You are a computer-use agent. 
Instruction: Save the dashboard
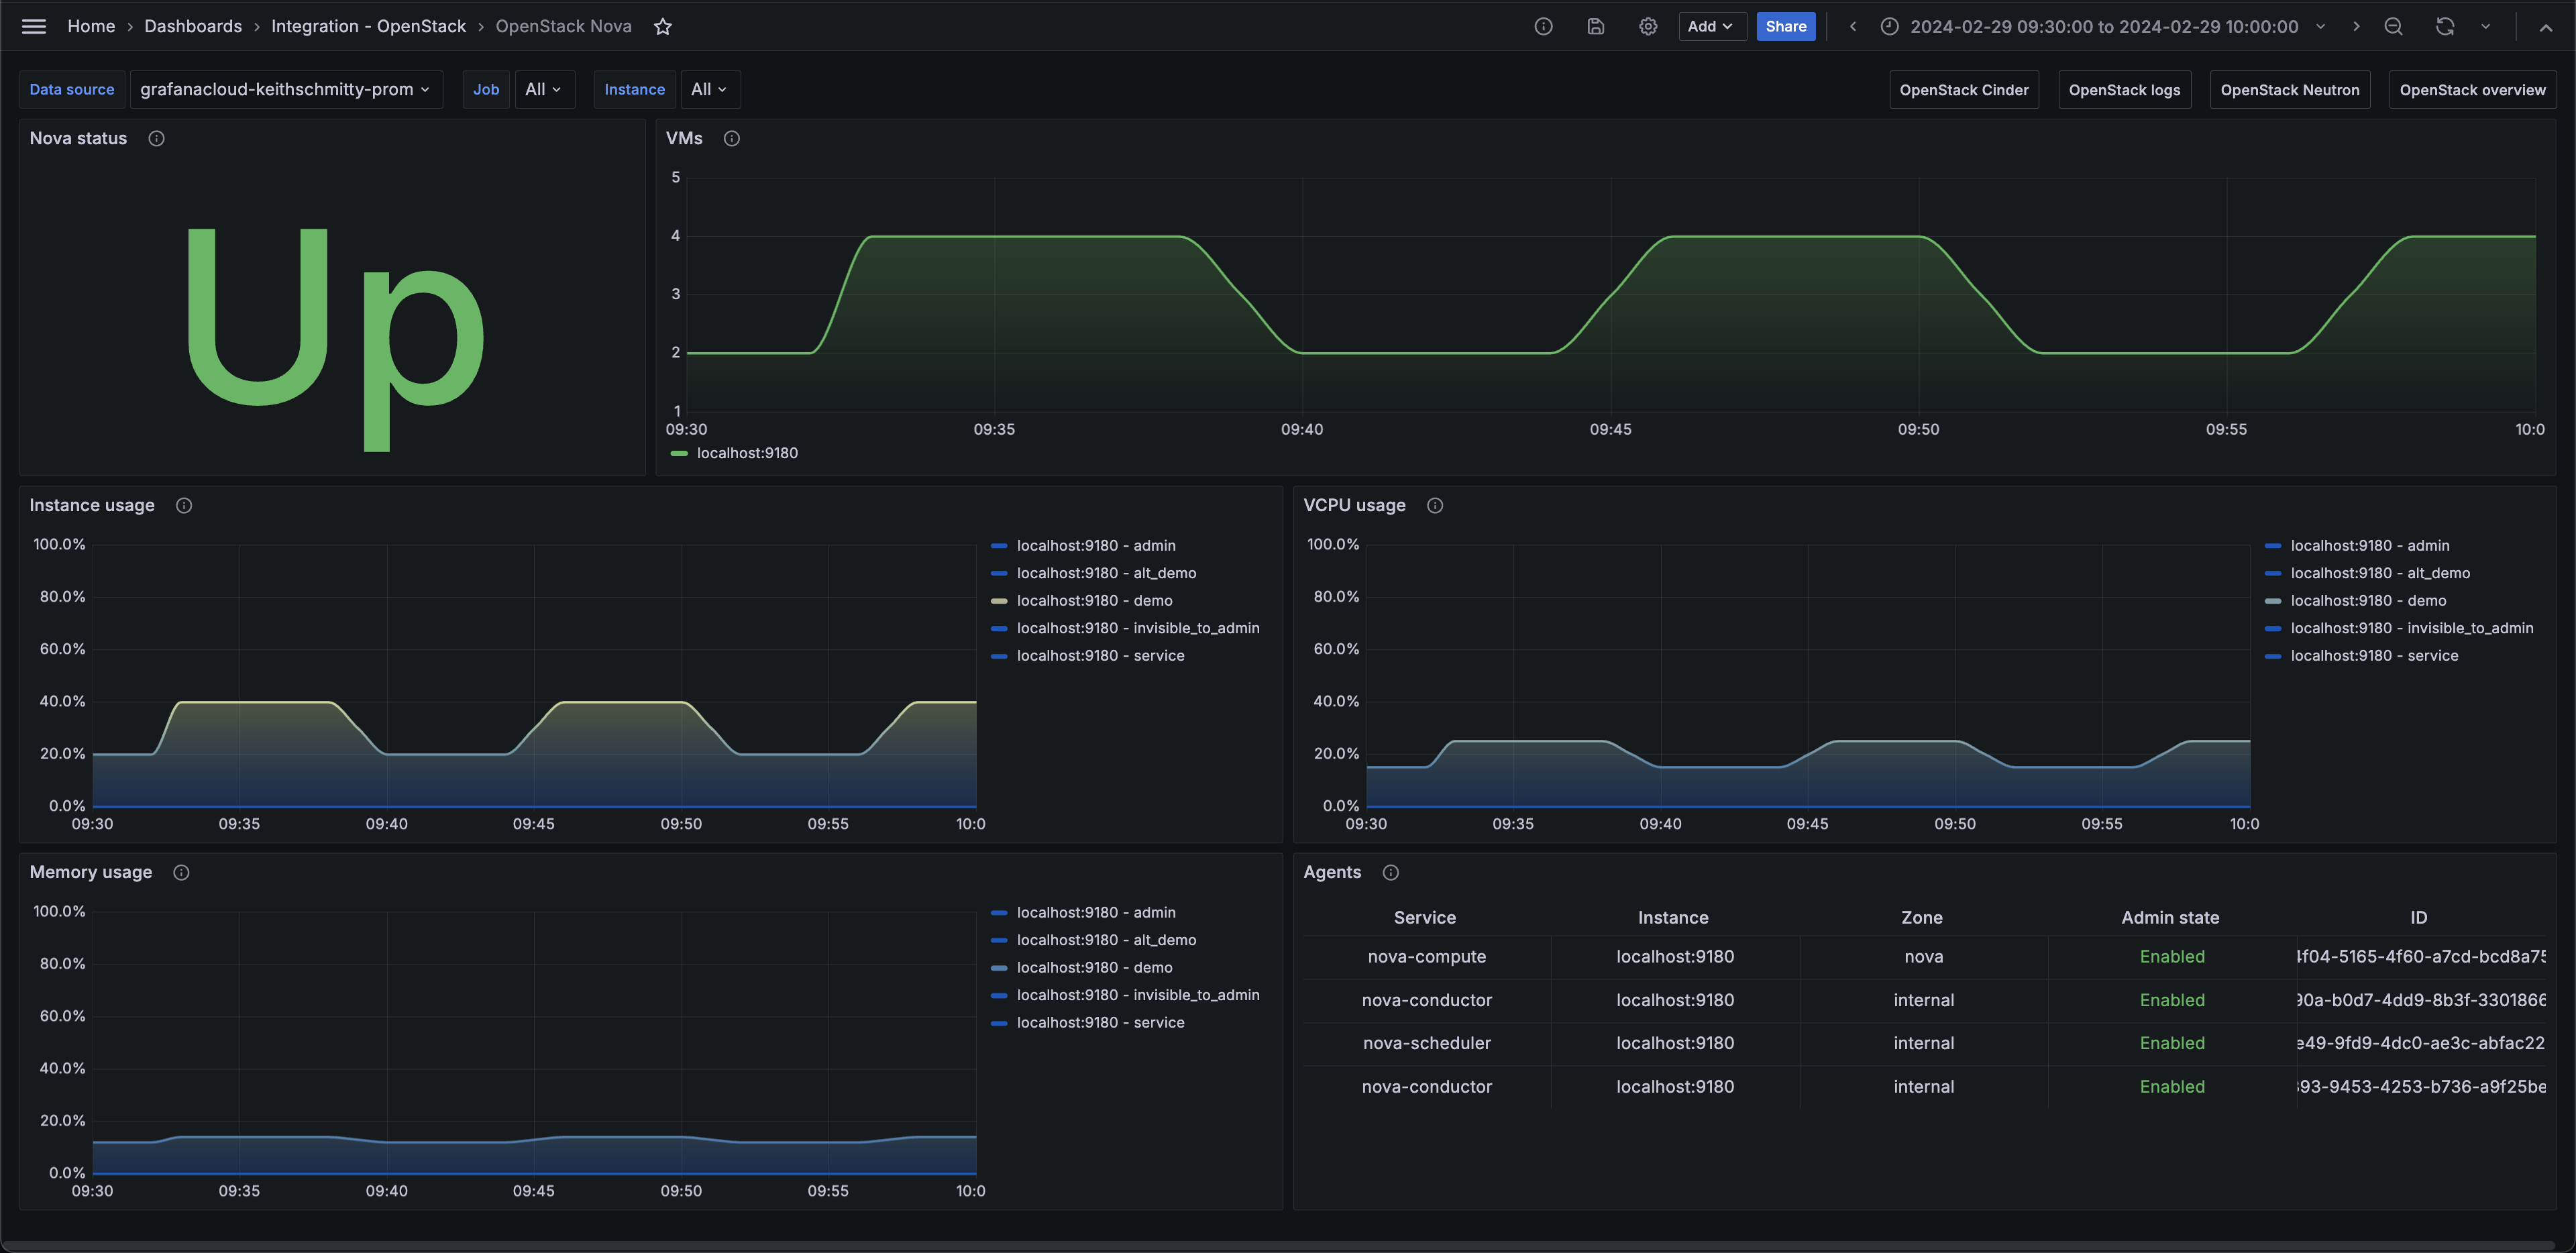tap(1595, 26)
